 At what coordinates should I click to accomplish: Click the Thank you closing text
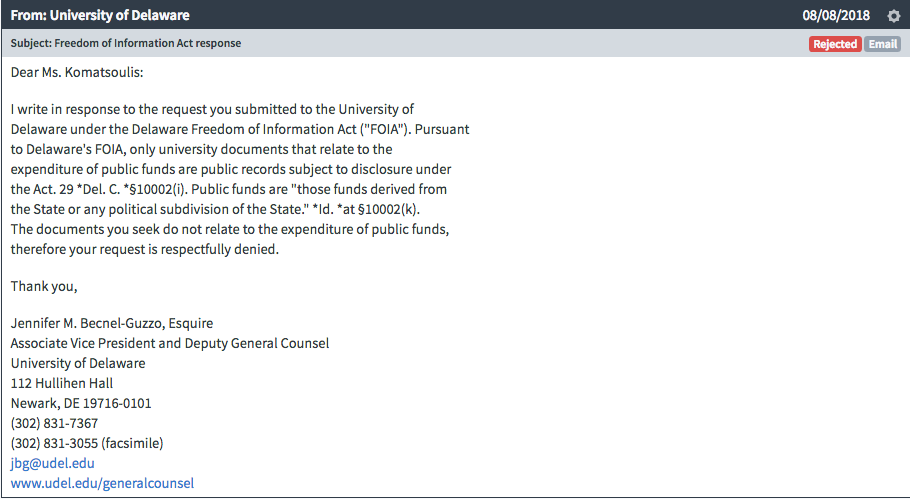pyautogui.click(x=44, y=286)
